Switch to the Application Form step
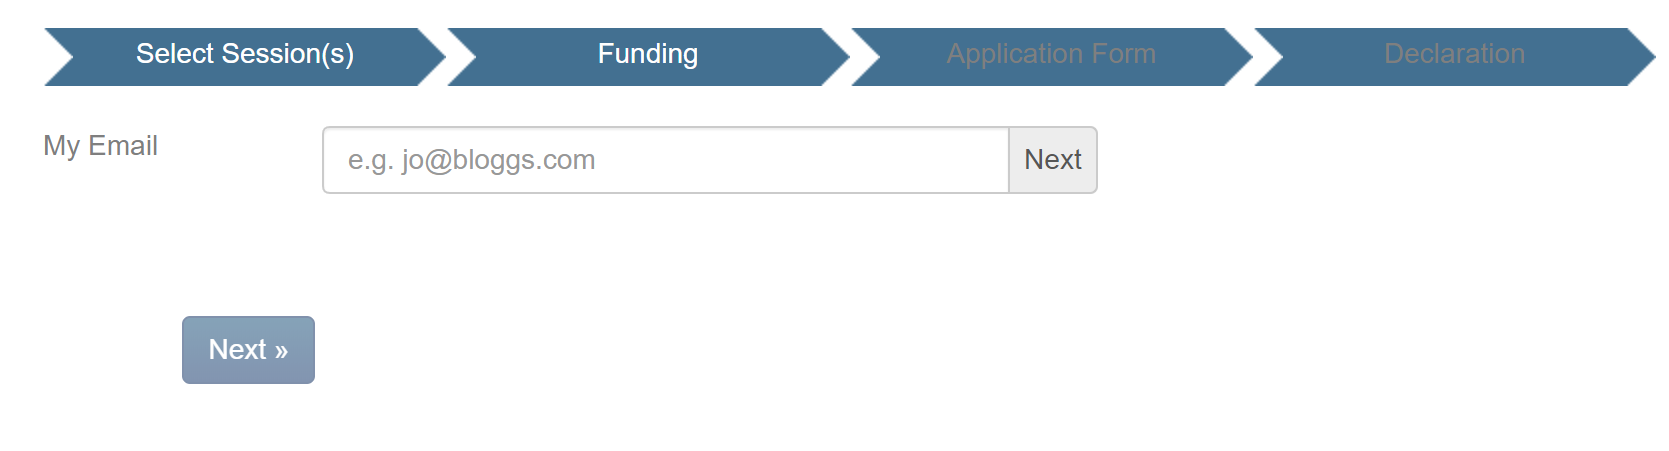 1051,55
